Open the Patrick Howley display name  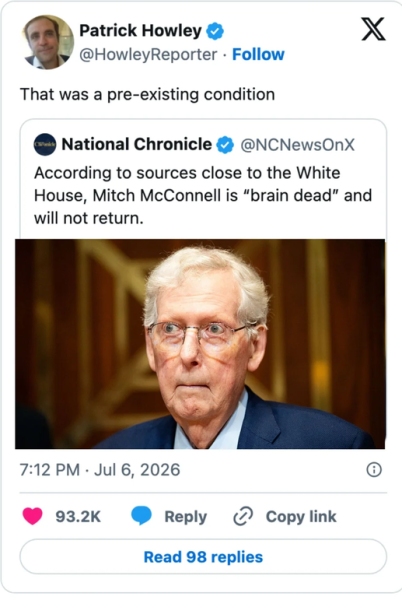tap(140, 31)
